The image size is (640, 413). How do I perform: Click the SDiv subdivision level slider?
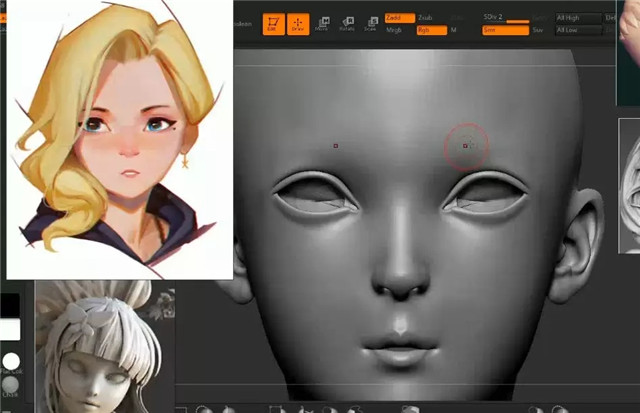click(505, 18)
